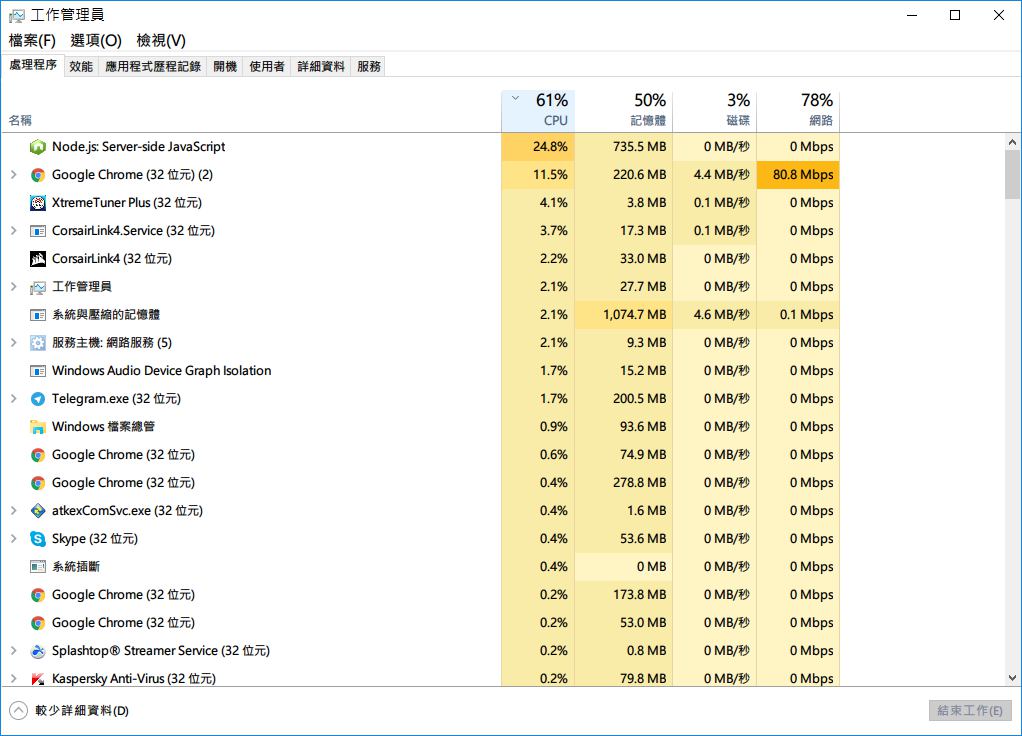Viewport: 1022px width, 736px height.
Task: Click the Skype process icon
Action: pos(38,539)
